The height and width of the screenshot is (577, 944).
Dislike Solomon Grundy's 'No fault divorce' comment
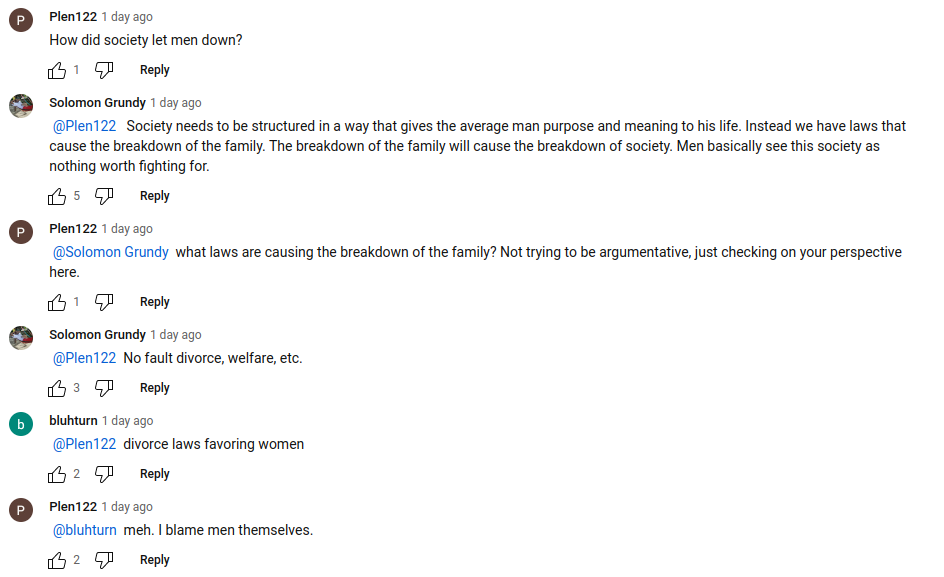pos(104,388)
